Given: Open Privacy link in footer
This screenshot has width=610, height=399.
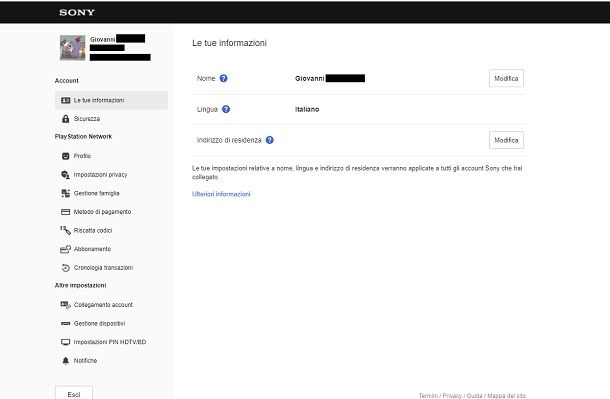Looking at the screenshot, I should (452, 396).
